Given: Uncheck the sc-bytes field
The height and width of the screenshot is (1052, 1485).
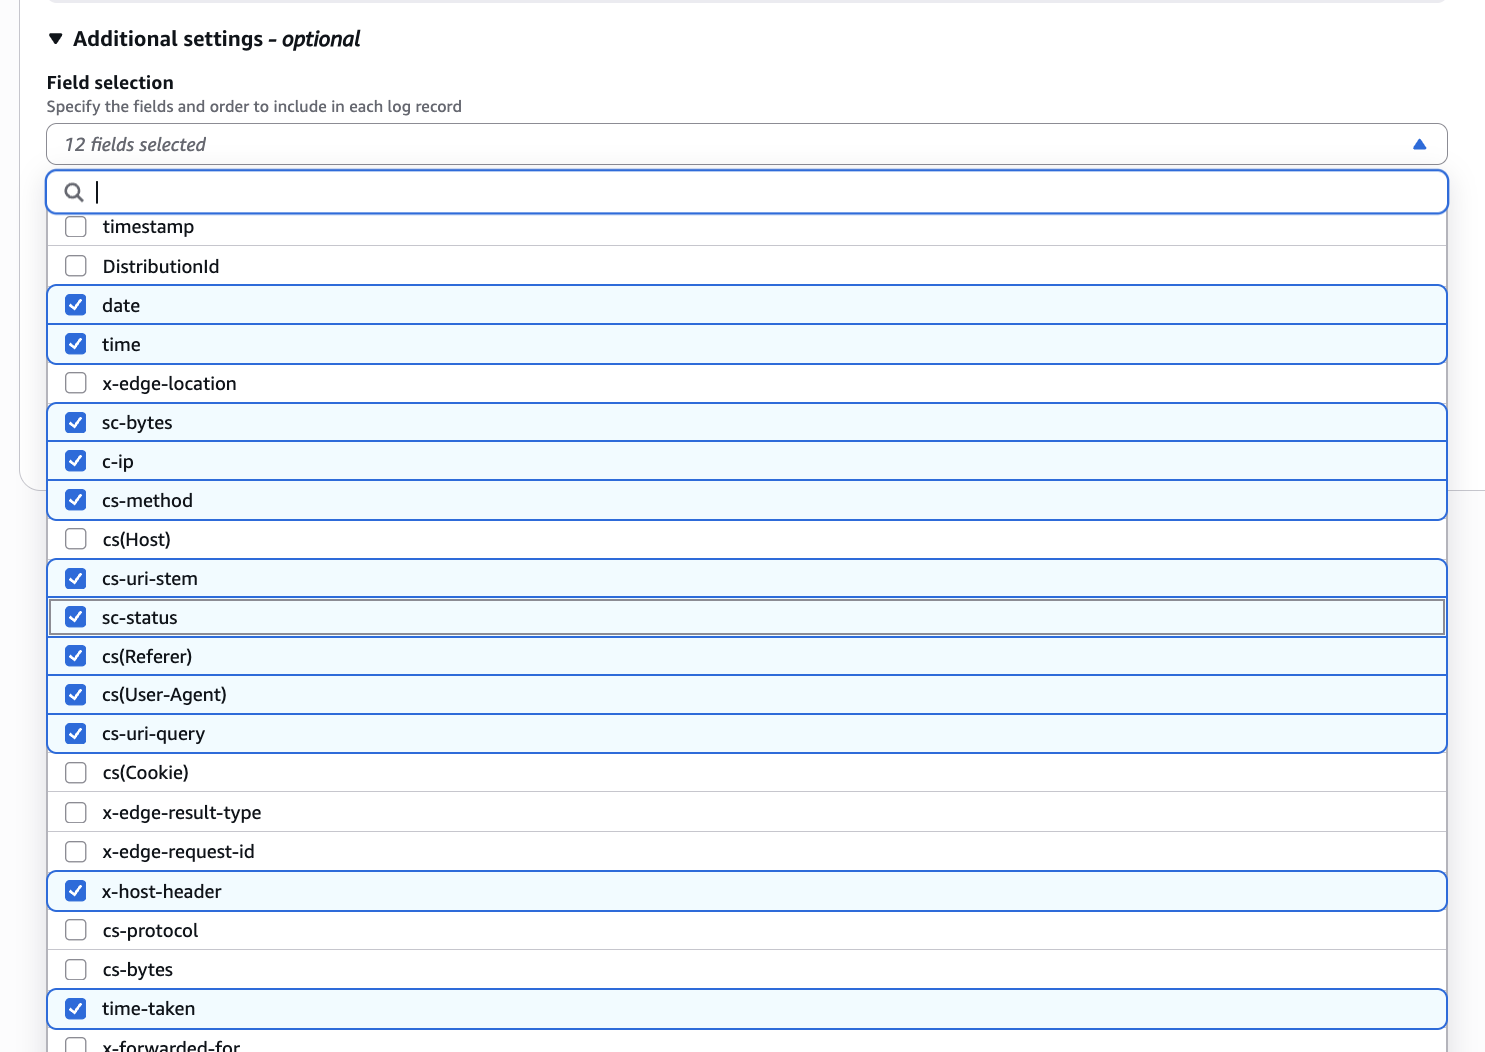Looking at the screenshot, I should pyautogui.click(x=75, y=422).
